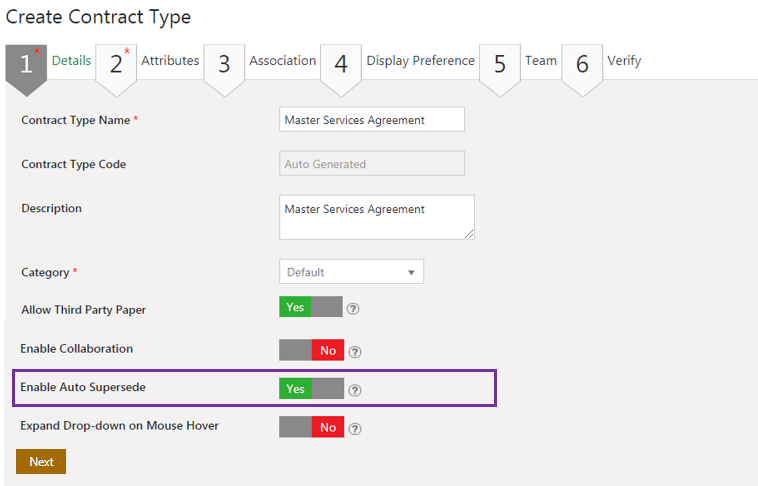Open the Team tab
Image resolution: width=758 pixels, height=486 pixels.
541,61
